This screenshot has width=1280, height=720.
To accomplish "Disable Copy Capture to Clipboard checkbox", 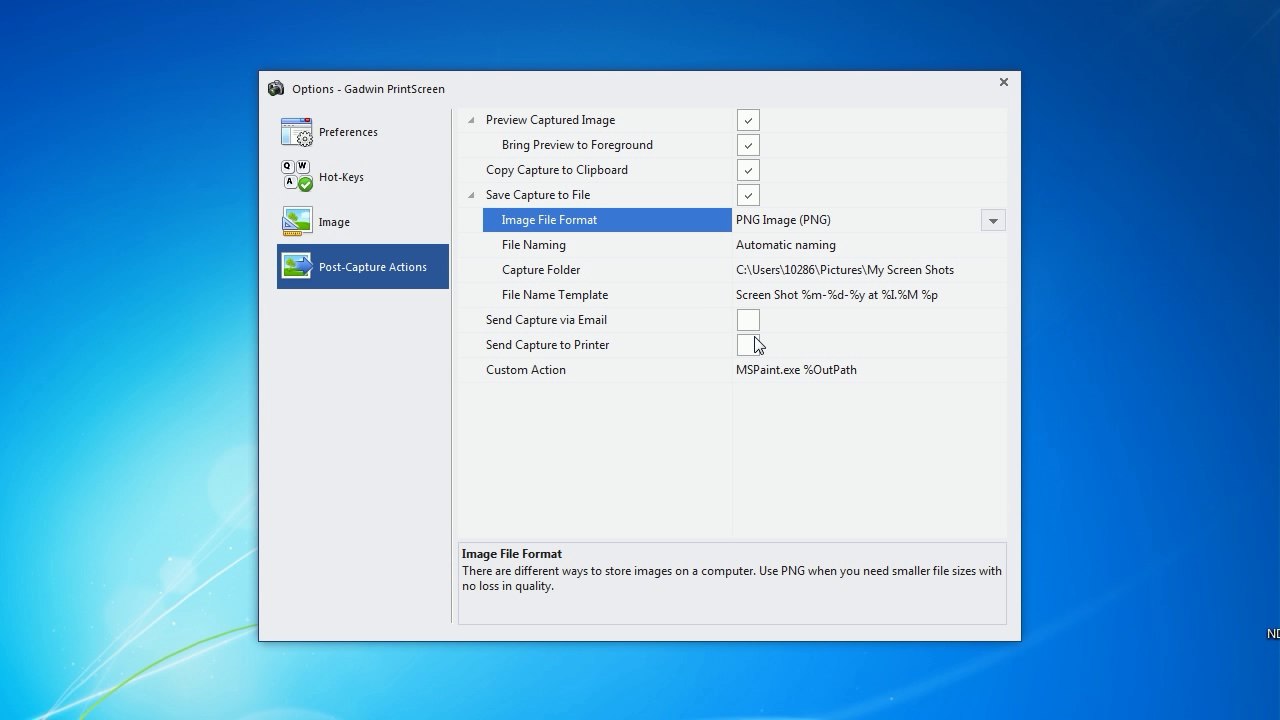I will [748, 170].
